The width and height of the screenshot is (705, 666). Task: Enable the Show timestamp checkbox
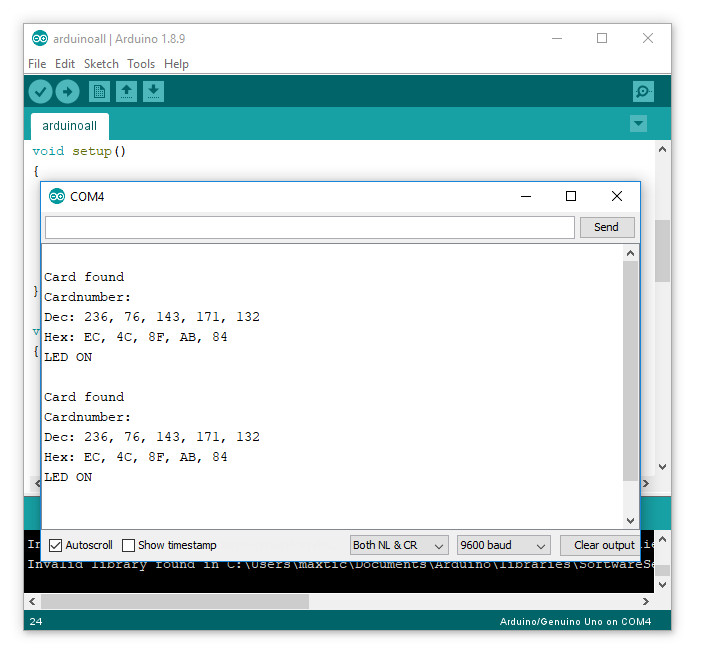[x=129, y=545]
